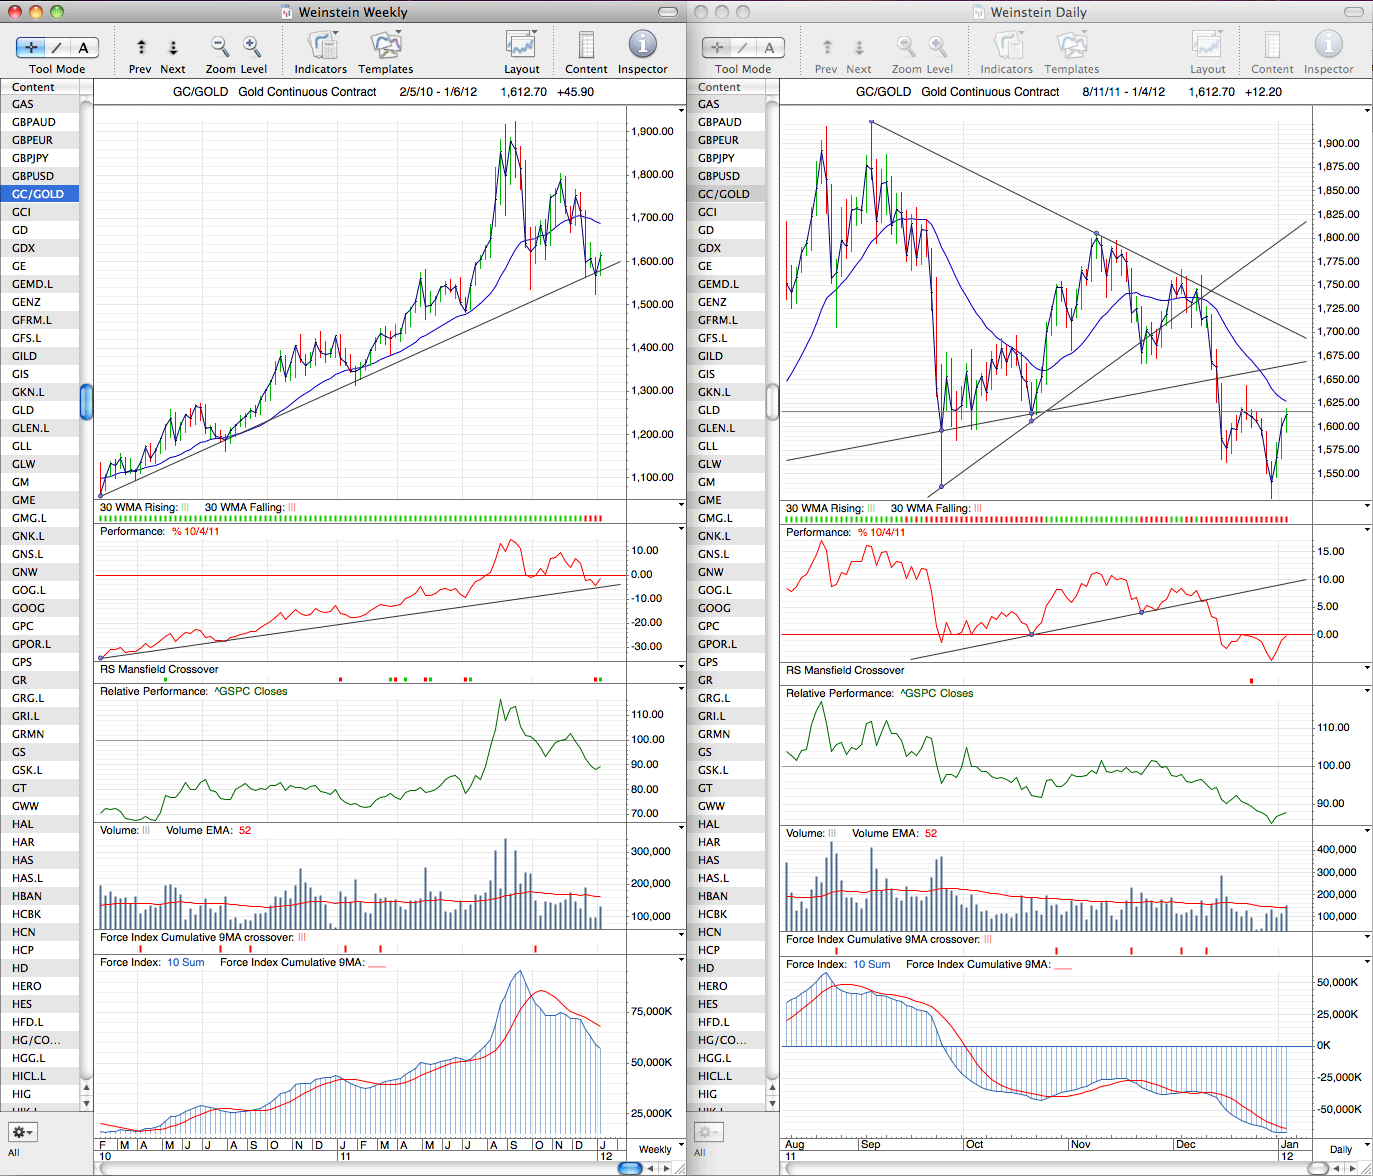Click 'Relative Performance: ^GSPC Closes' label in Daily
Image resolution: width=1373 pixels, height=1176 pixels.
tap(879, 693)
